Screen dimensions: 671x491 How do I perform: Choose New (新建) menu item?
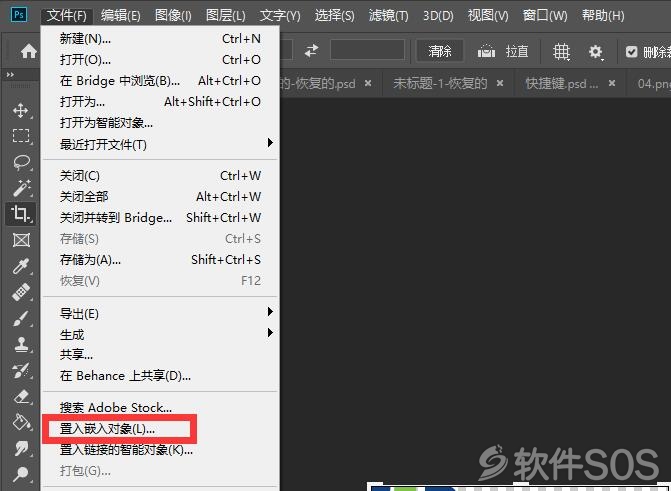(x=160, y=39)
